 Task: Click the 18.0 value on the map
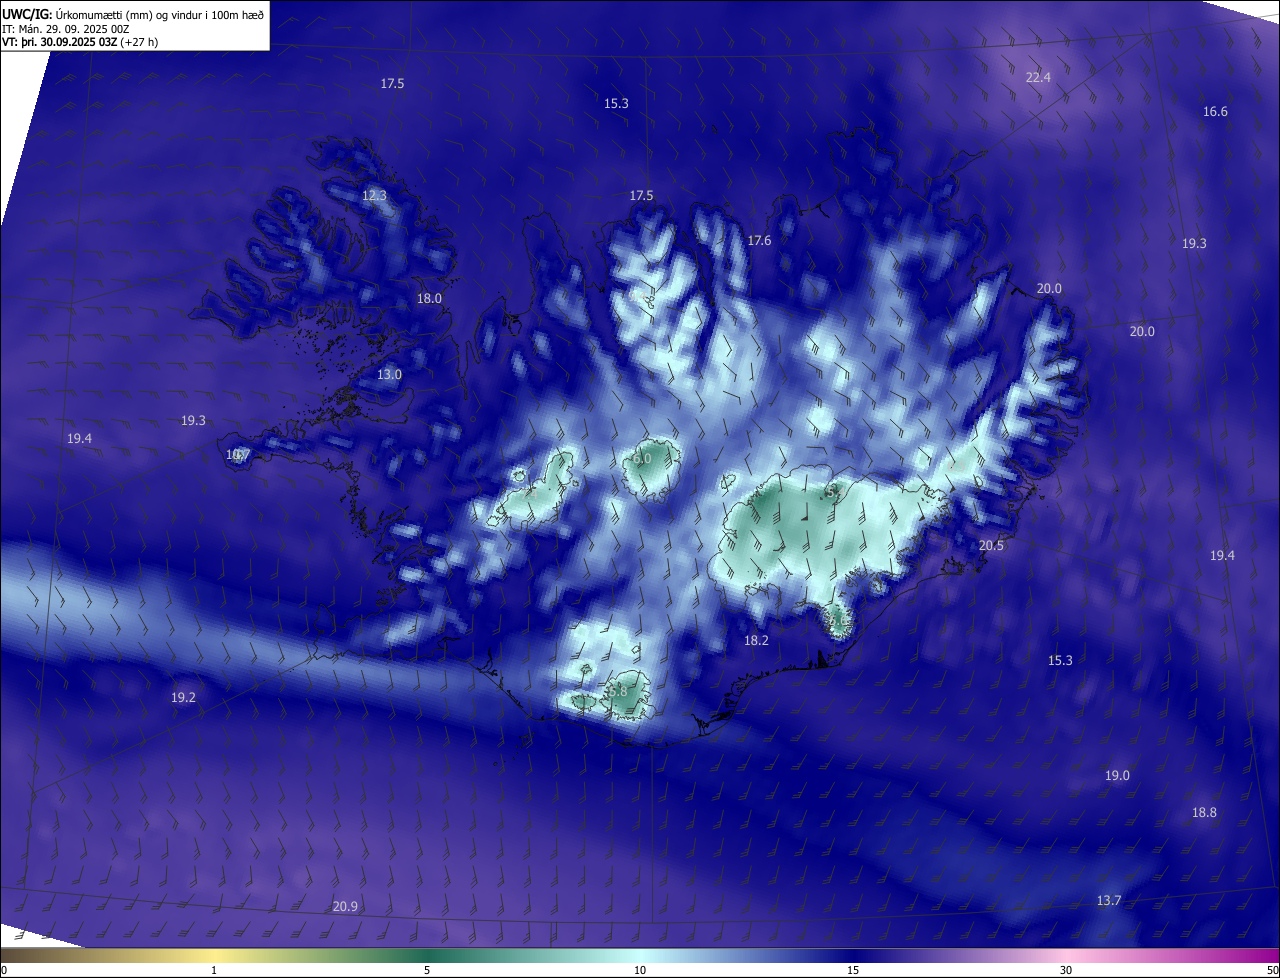pos(429,299)
